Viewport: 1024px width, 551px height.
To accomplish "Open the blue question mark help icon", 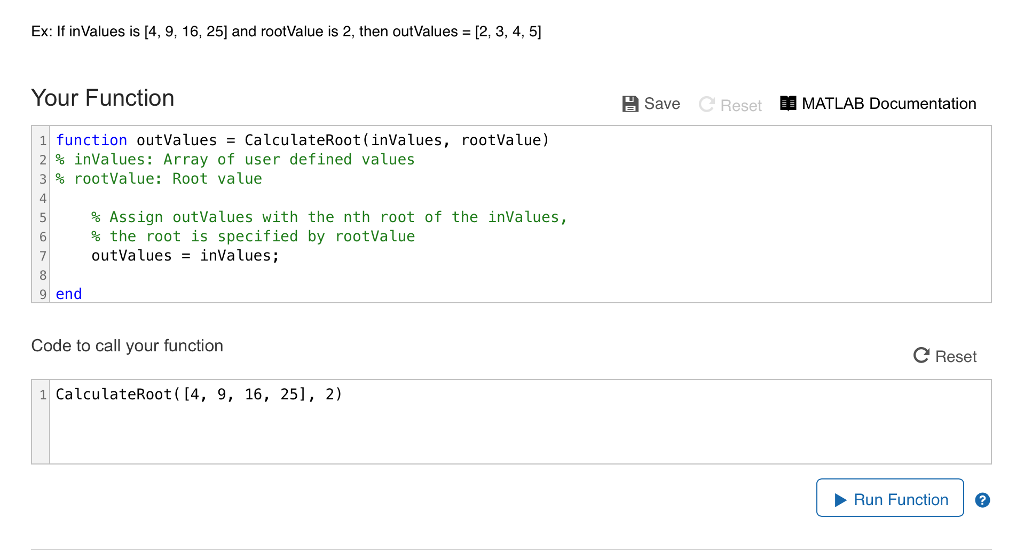I will coord(982,500).
